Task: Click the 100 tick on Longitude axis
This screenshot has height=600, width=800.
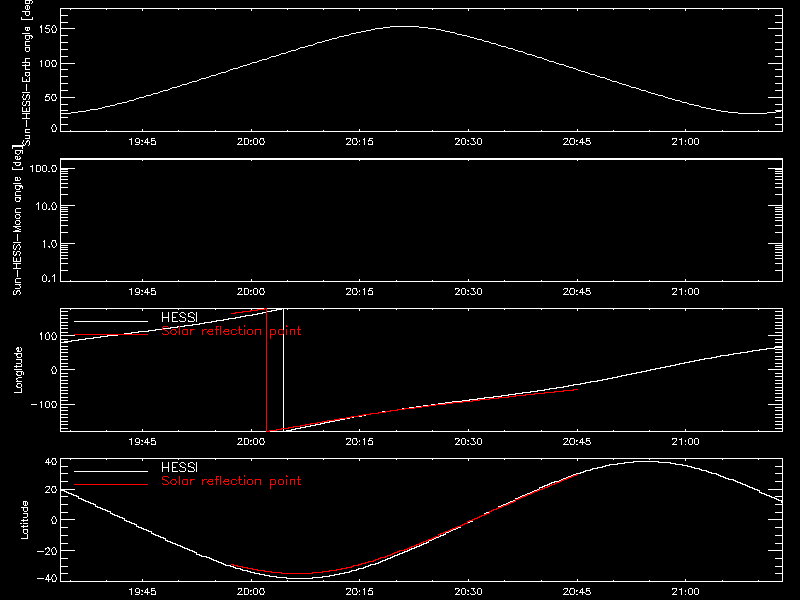Action: 50,336
